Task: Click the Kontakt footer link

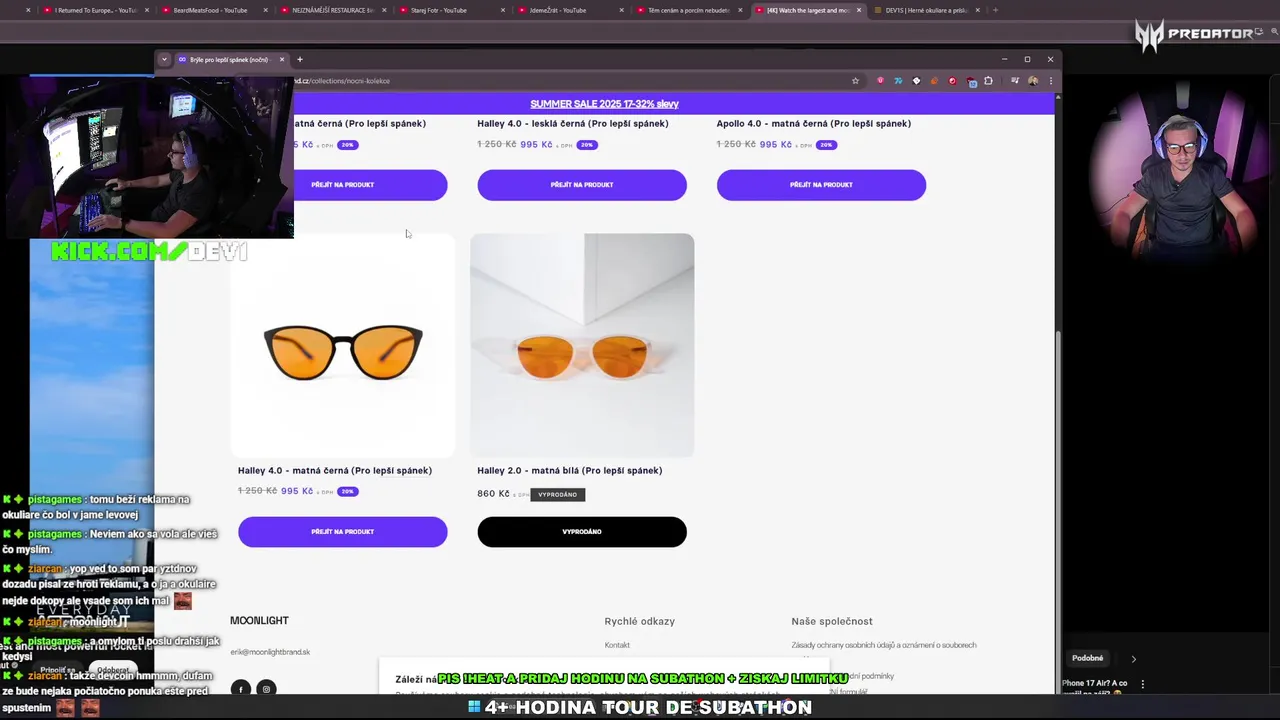Action: [617, 645]
